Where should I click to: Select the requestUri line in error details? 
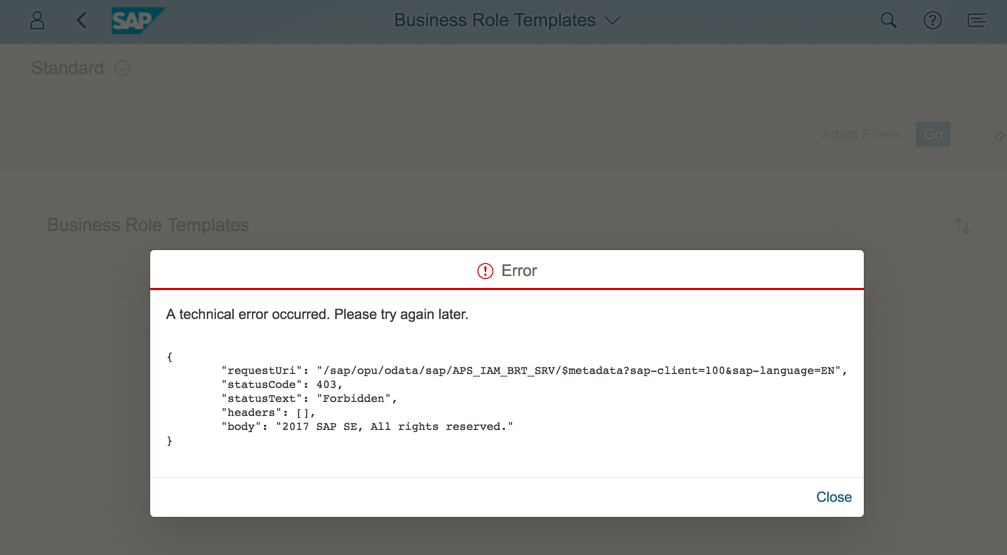coord(534,371)
